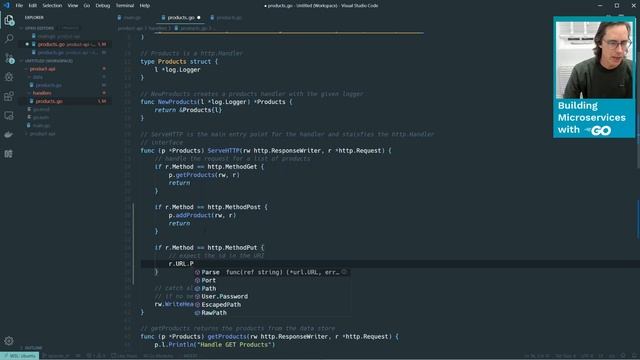Screen dimensions: 640x360
Task: Open the Go menu
Action: (x=87, y=6)
